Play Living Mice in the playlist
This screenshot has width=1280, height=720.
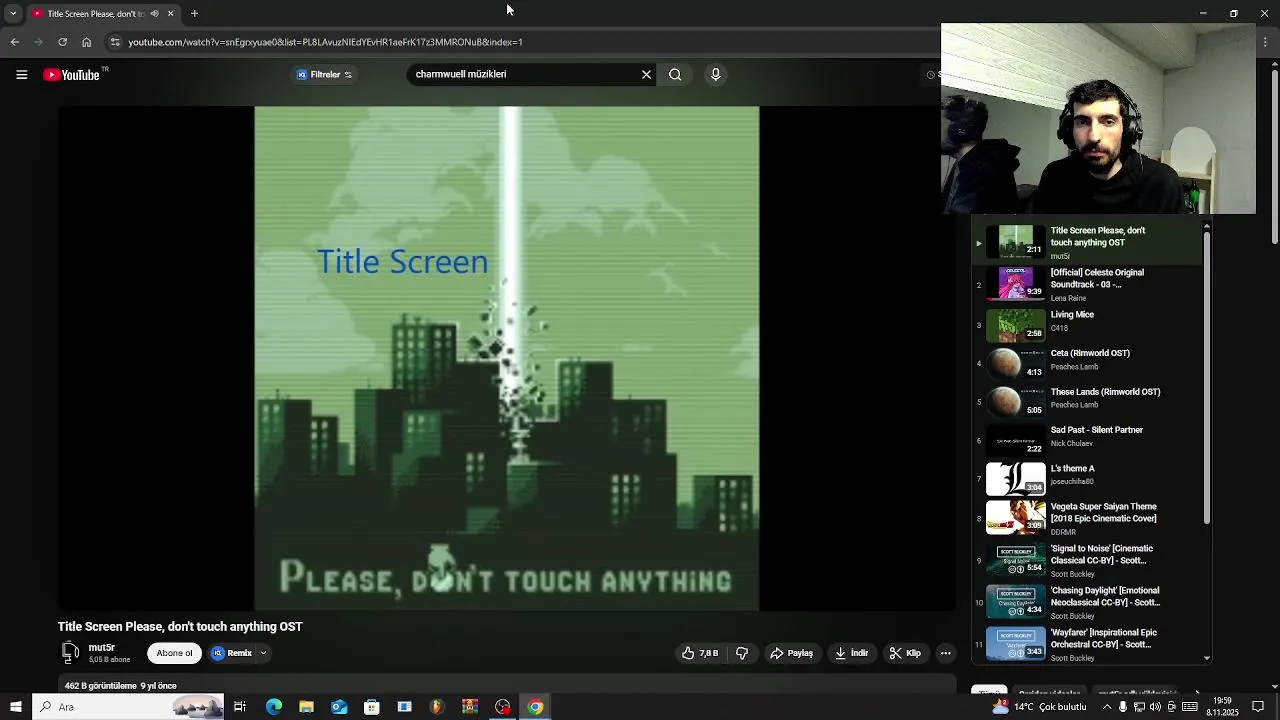(1088, 325)
